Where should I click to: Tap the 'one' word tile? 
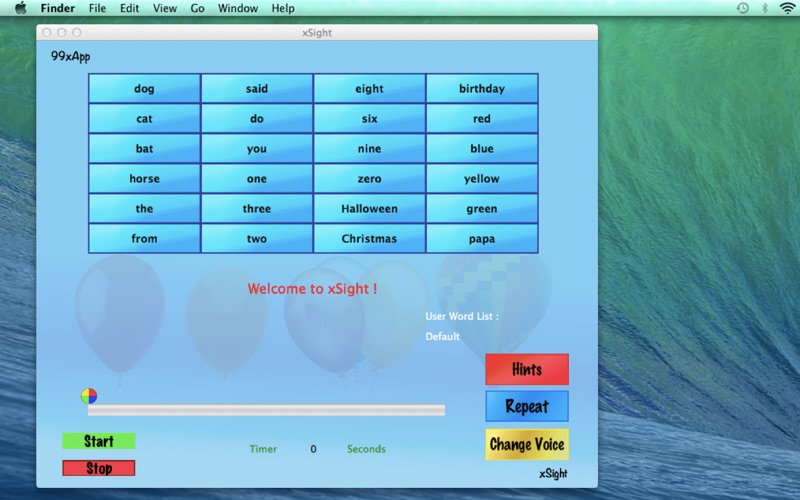click(257, 179)
